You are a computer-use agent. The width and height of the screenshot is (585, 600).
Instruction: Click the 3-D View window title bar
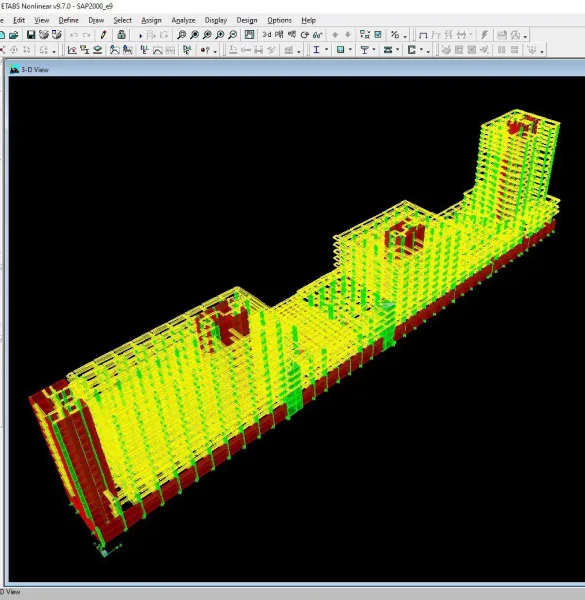(297, 69)
